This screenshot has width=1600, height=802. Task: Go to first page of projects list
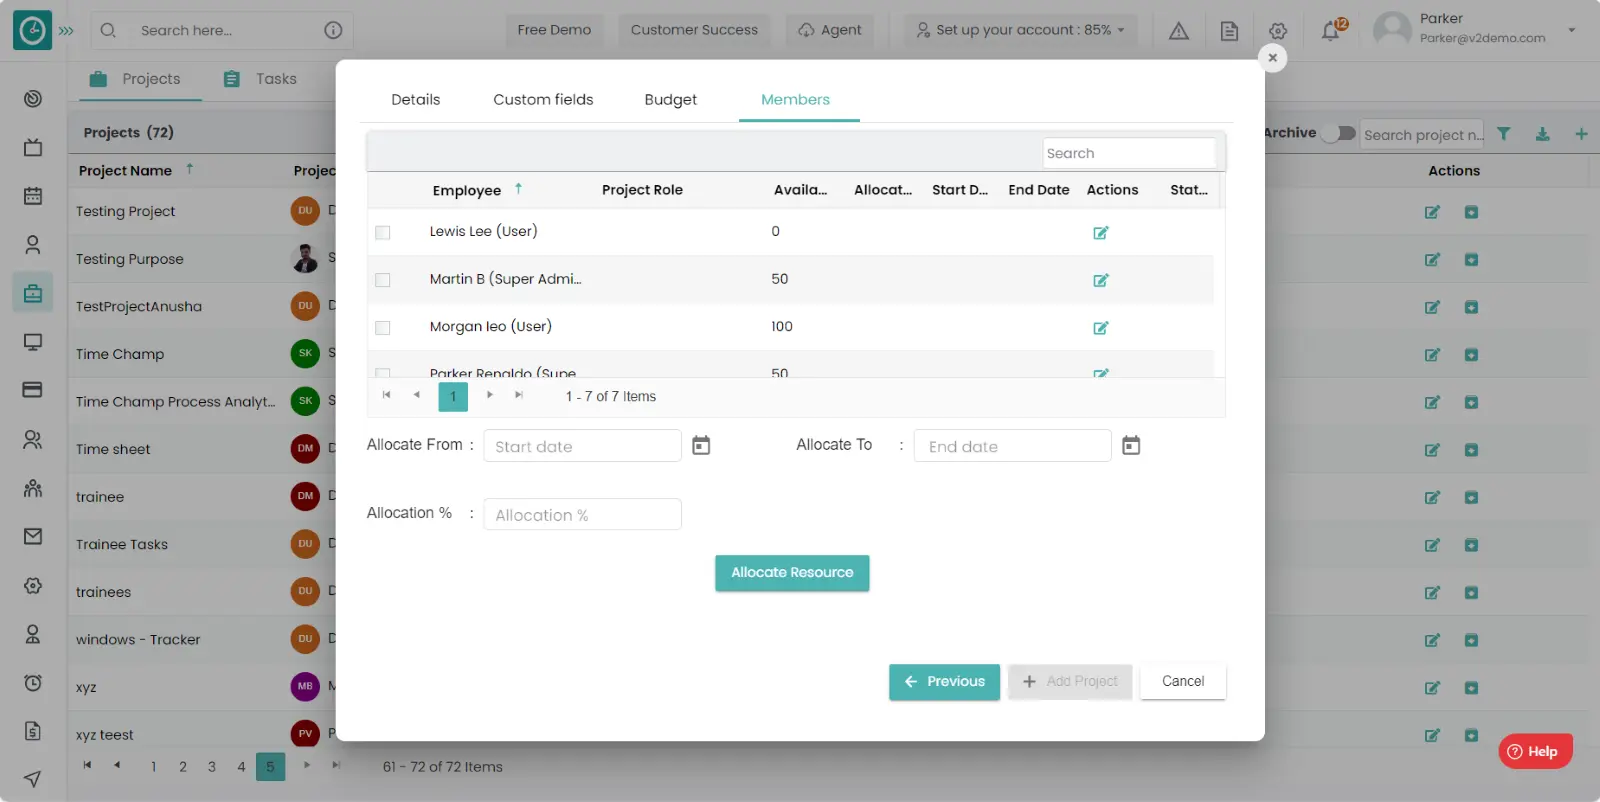[x=87, y=766]
